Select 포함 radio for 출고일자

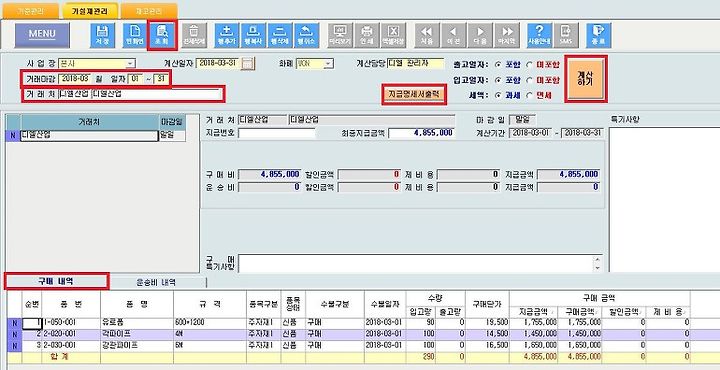point(498,65)
